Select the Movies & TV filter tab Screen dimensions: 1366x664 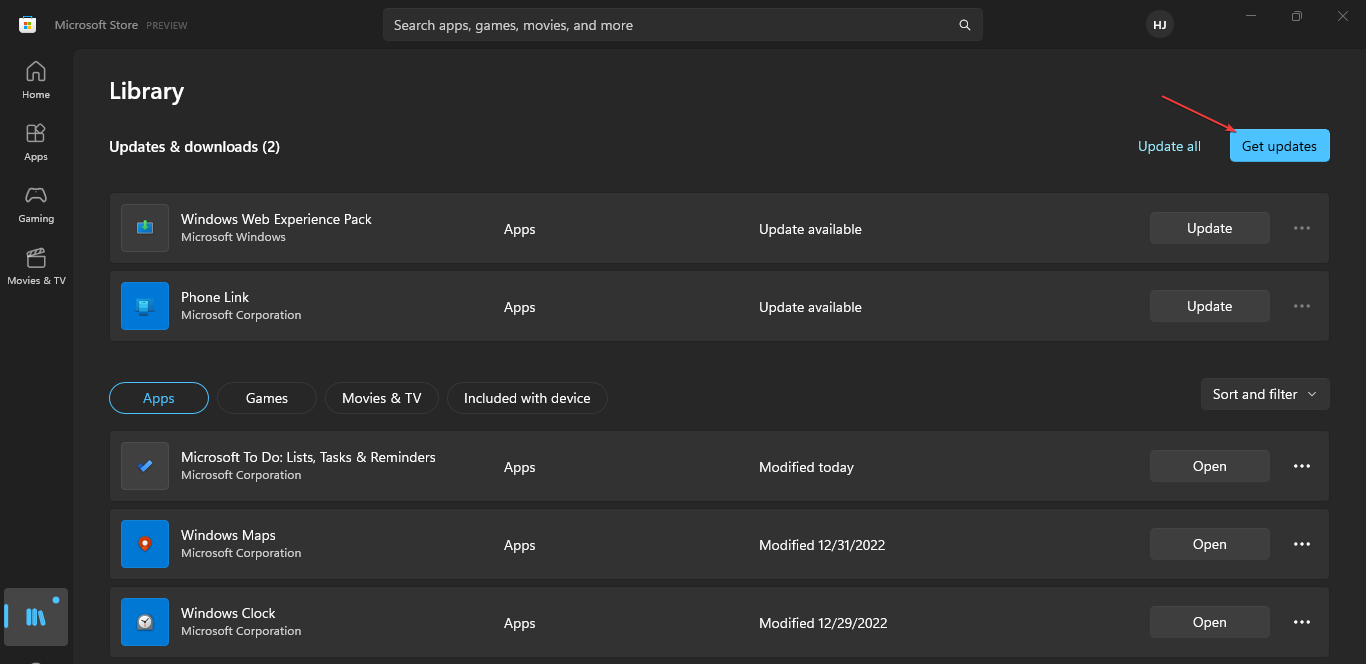point(381,397)
